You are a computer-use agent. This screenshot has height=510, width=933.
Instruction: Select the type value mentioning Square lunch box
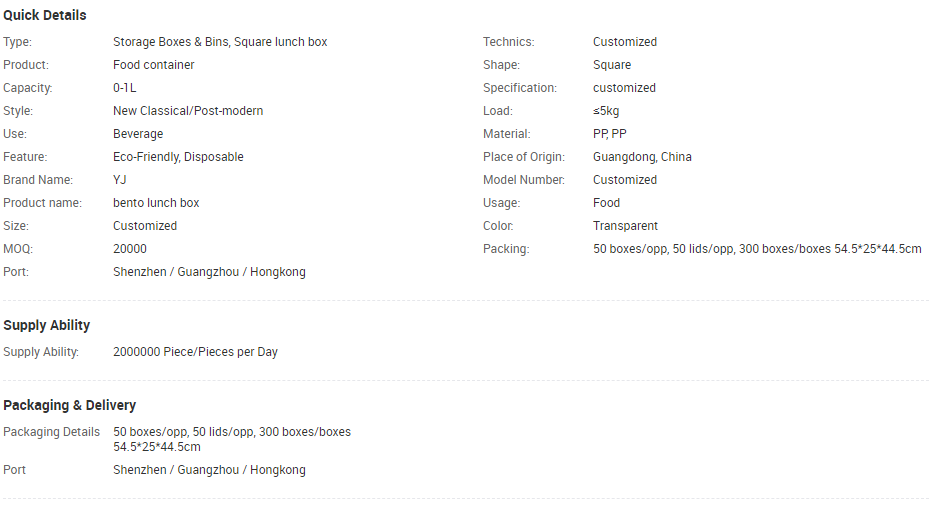(220, 42)
